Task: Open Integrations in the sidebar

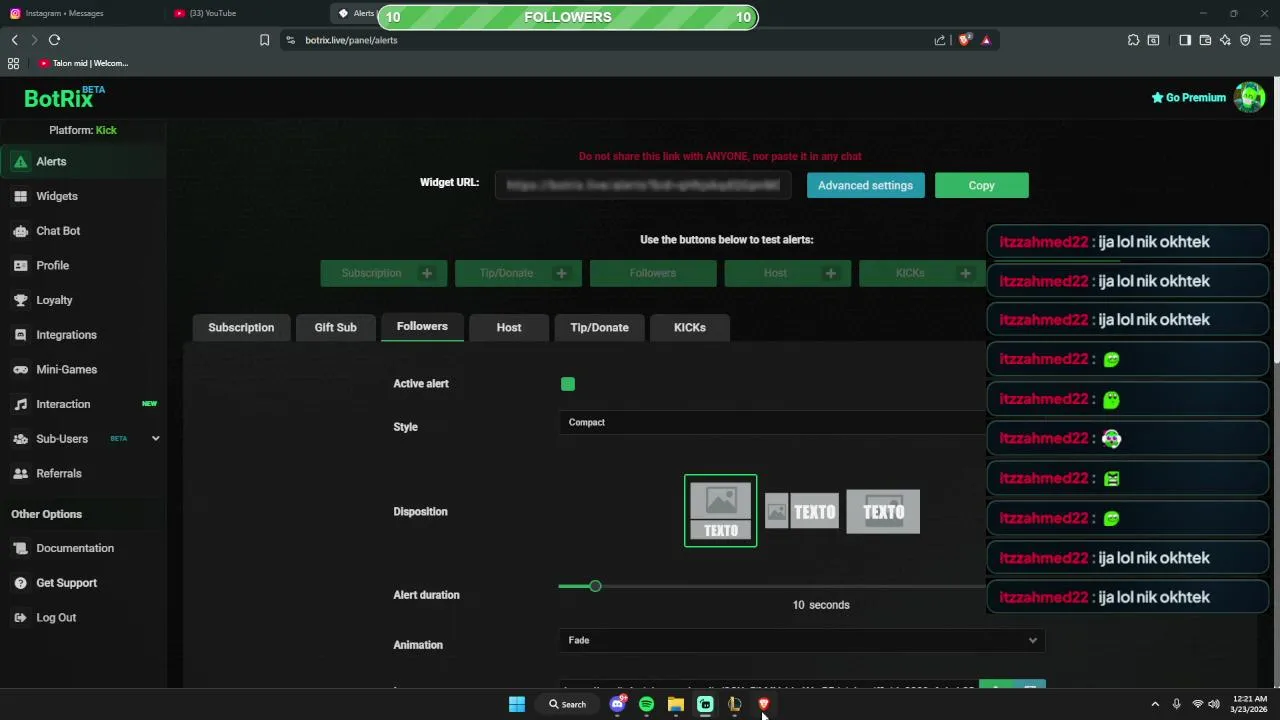Action: click(x=66, y=335)
